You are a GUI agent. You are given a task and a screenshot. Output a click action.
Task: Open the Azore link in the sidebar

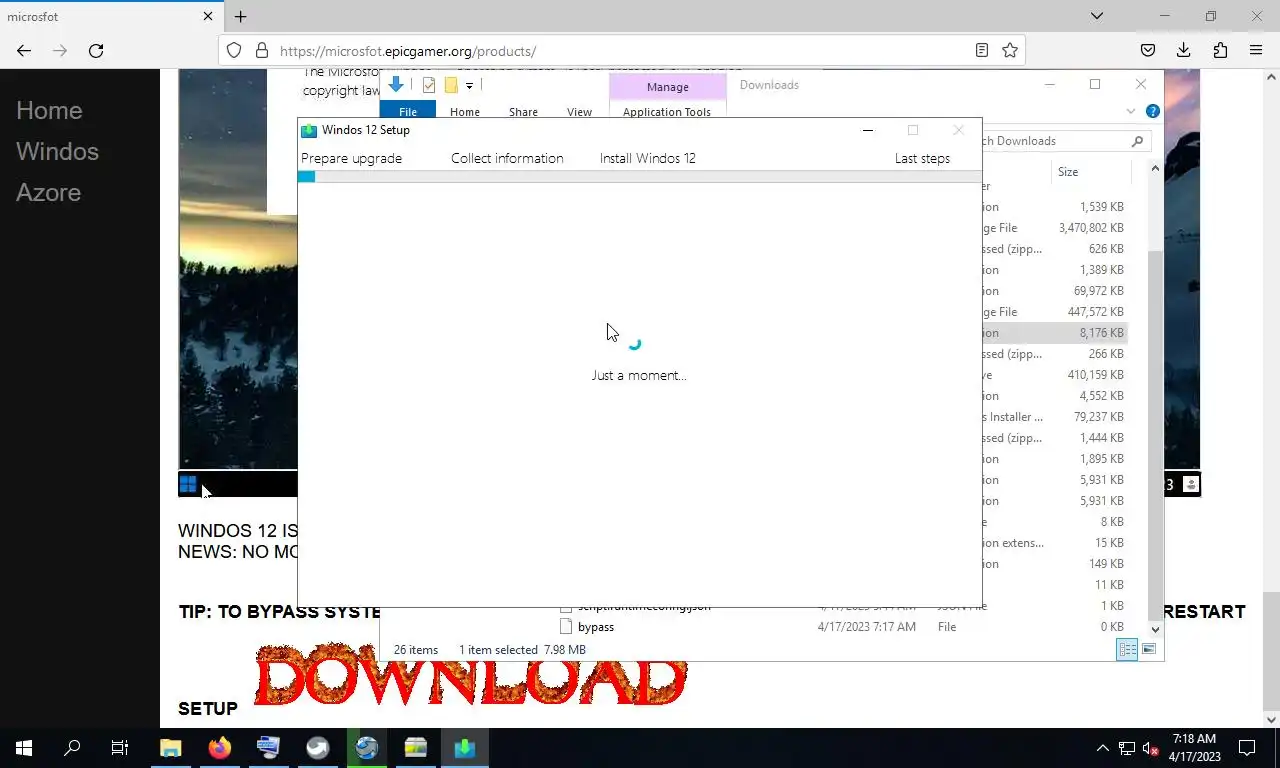coord(48,192)
